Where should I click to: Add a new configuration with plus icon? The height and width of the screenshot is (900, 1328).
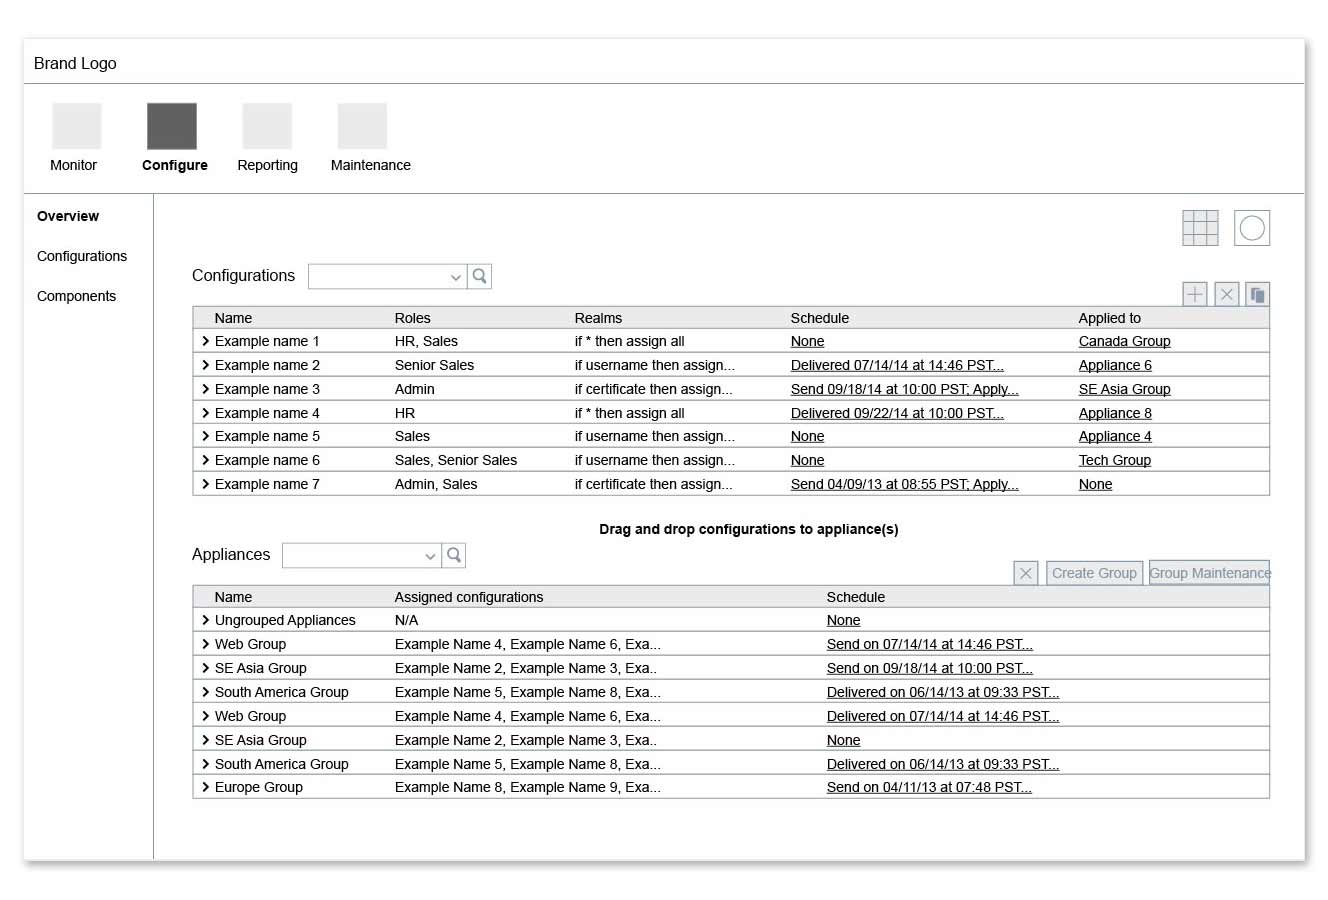1195,294
